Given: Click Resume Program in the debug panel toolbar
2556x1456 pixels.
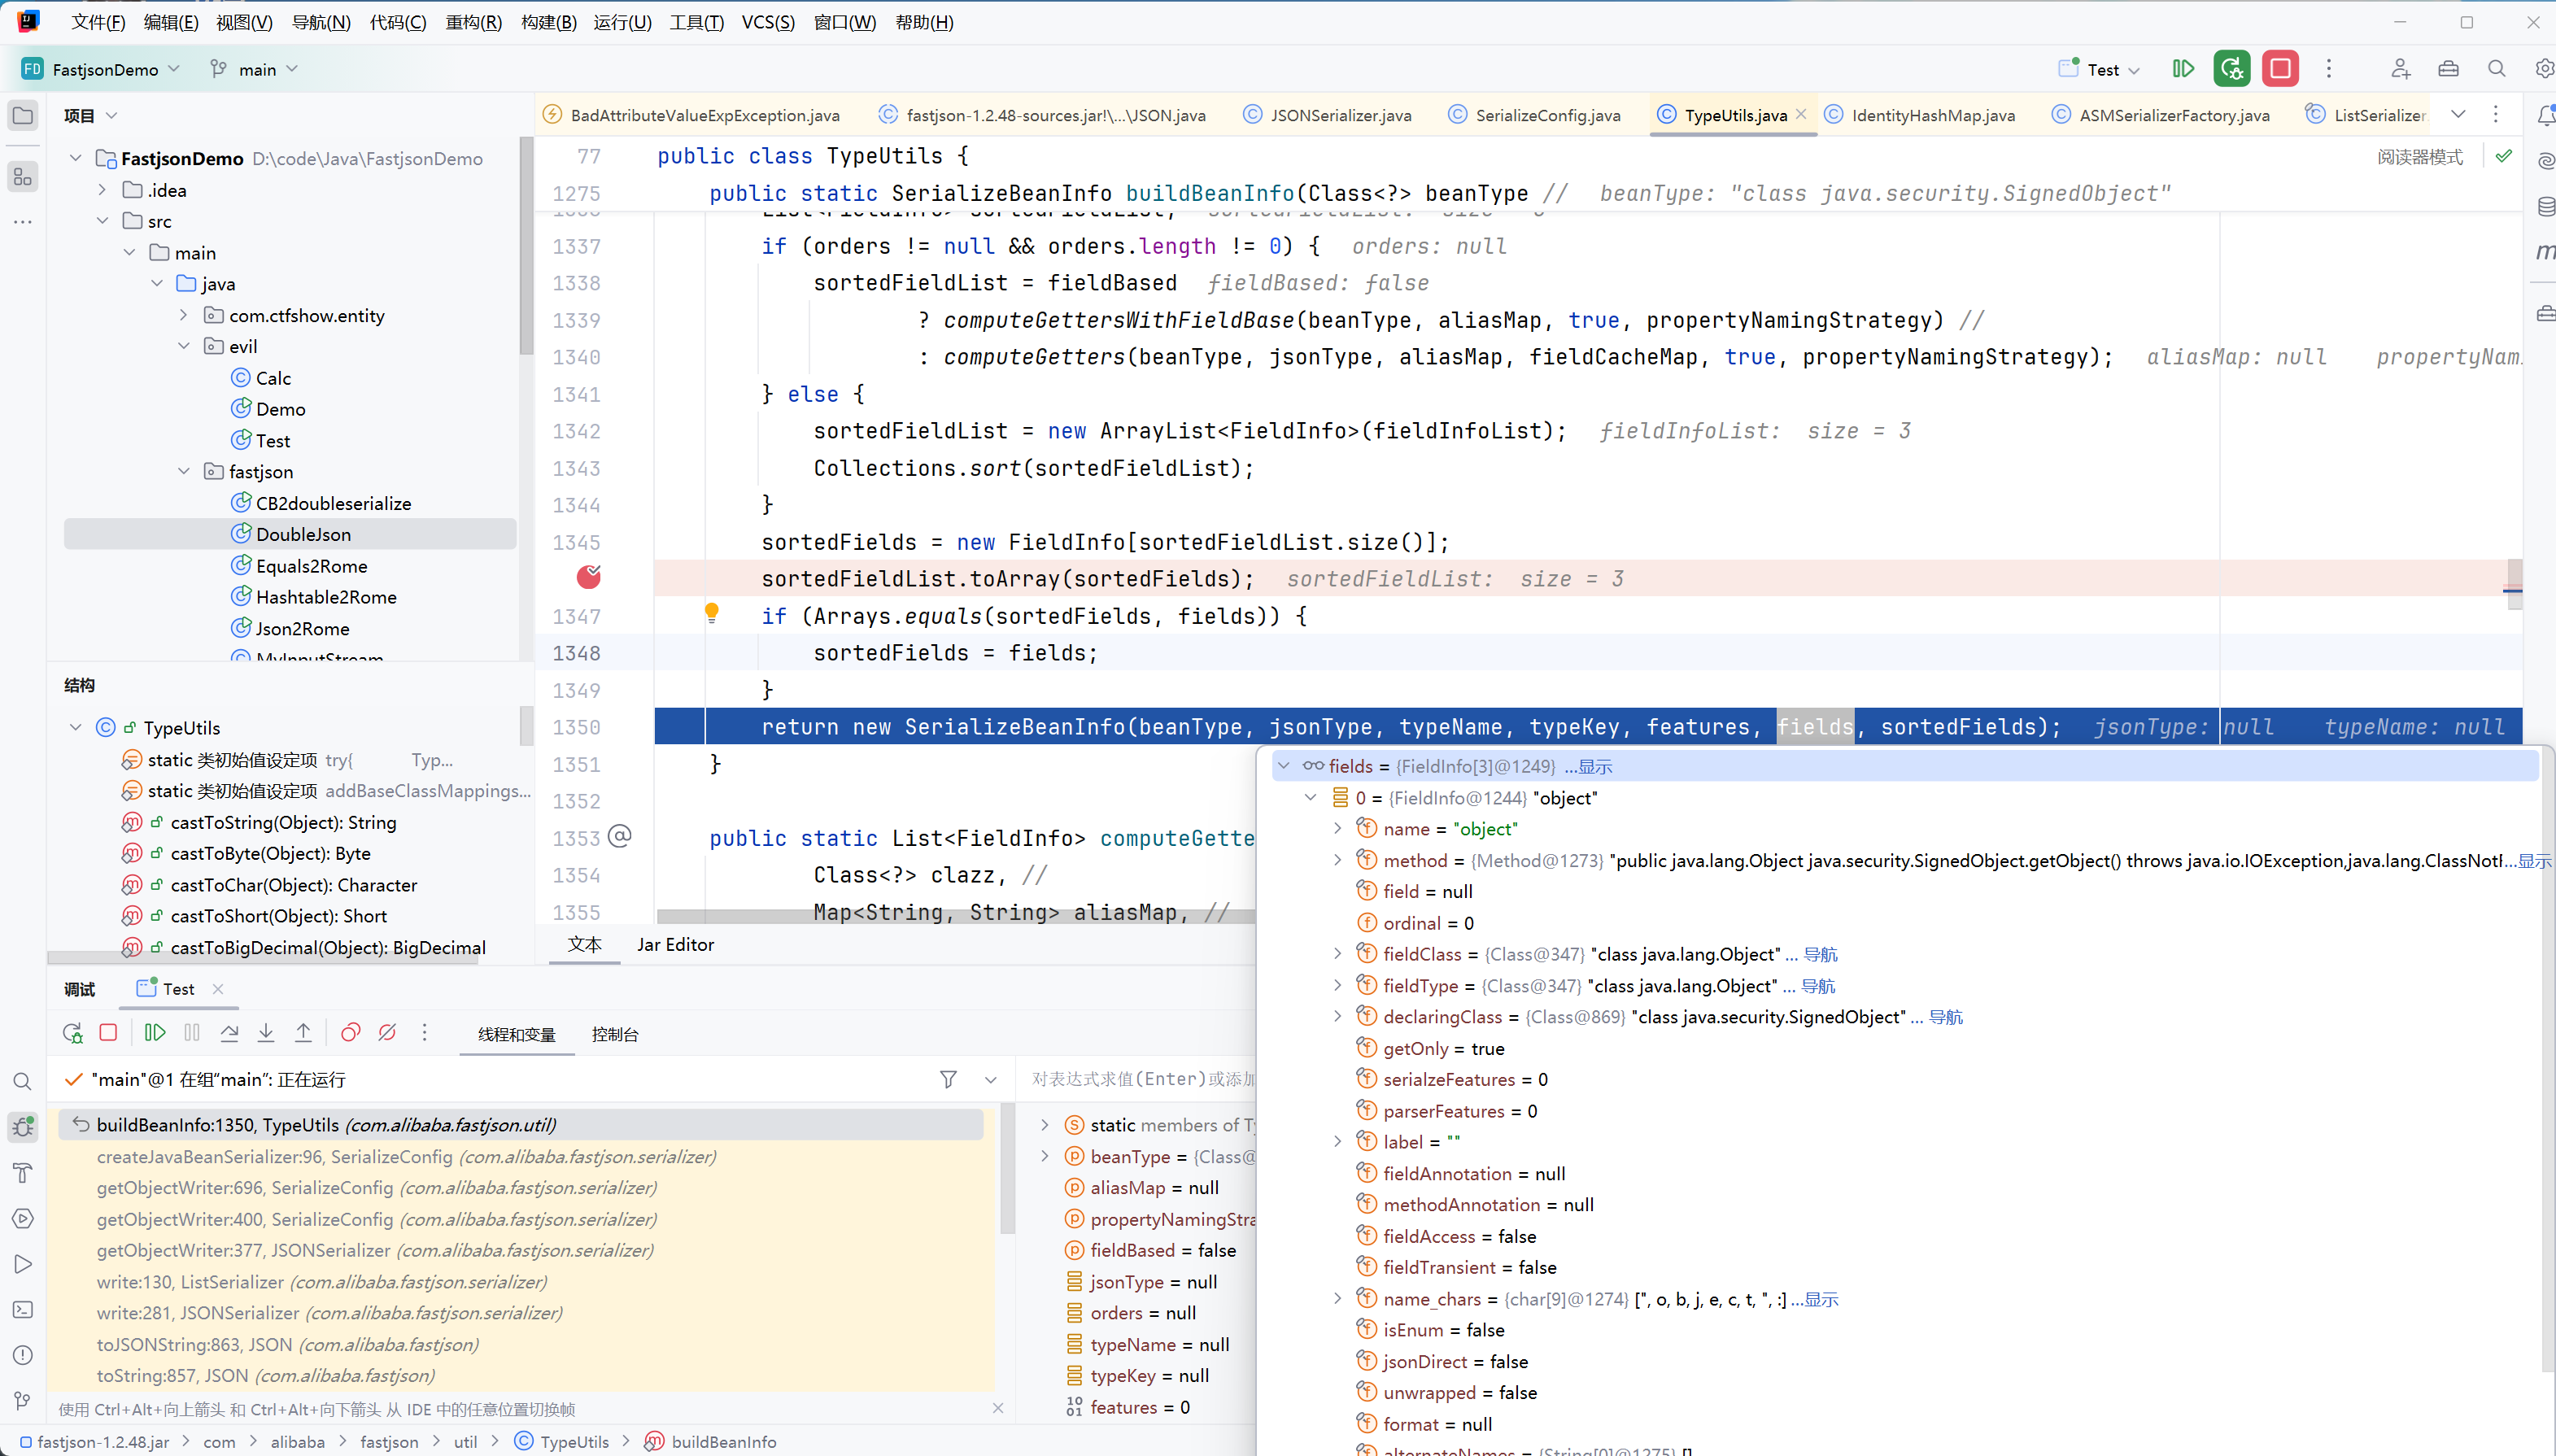Looking at the screenshot, I should click(155, 1033).
